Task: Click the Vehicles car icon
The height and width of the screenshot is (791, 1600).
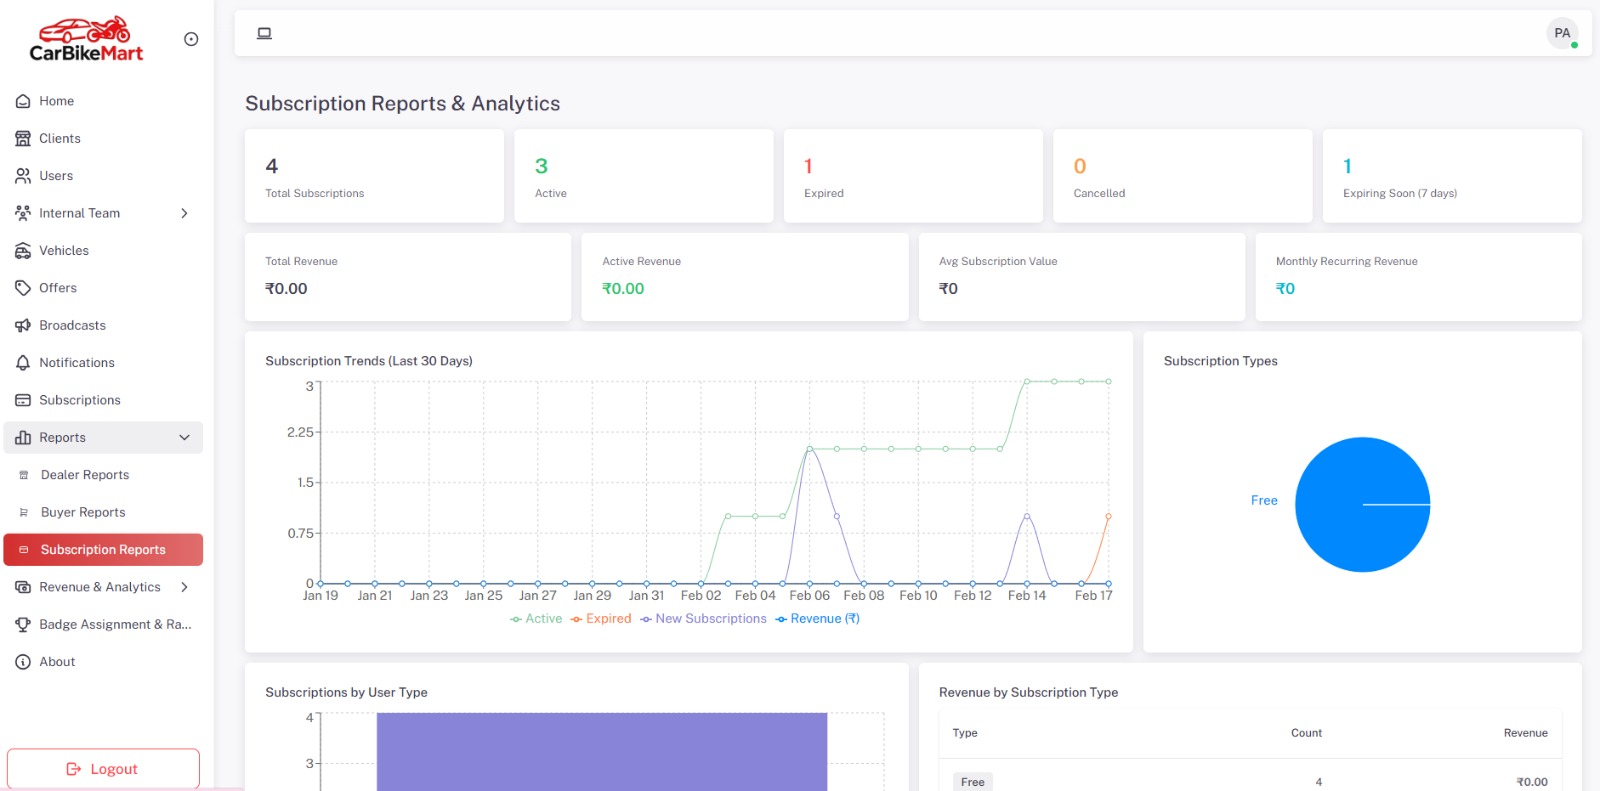Action: 23,250
